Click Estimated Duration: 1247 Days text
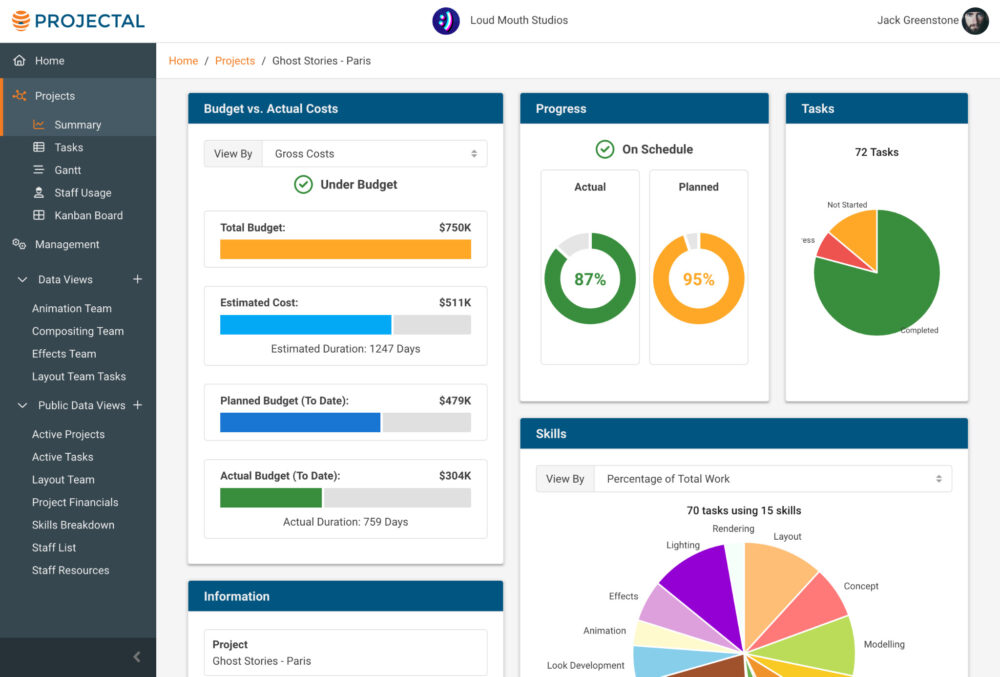Screen dimensions: 1000x677 [345, 349]
